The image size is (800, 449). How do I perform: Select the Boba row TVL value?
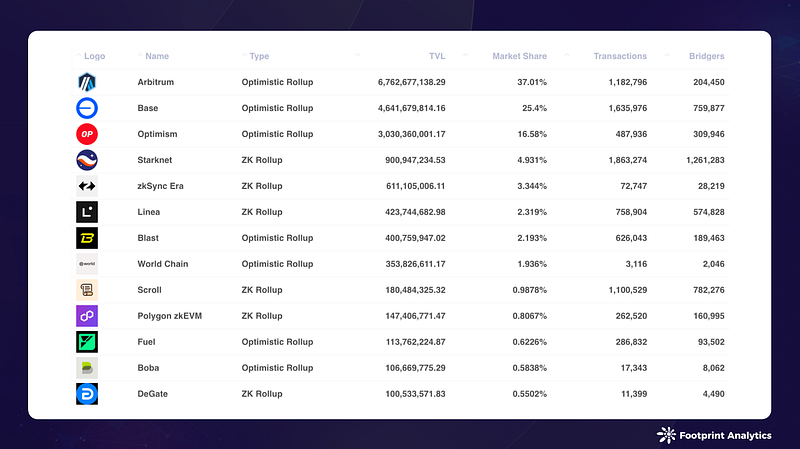click(x=412, y=368)
